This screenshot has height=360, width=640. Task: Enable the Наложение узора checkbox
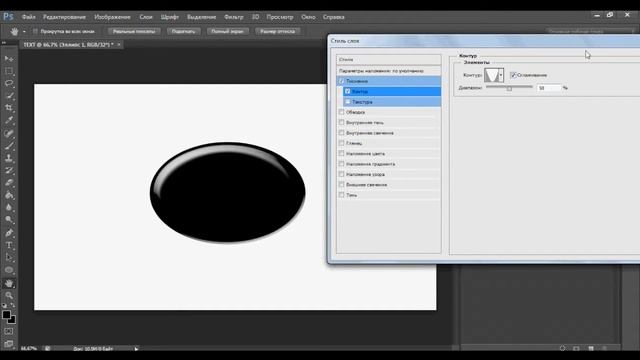[342, 174]
